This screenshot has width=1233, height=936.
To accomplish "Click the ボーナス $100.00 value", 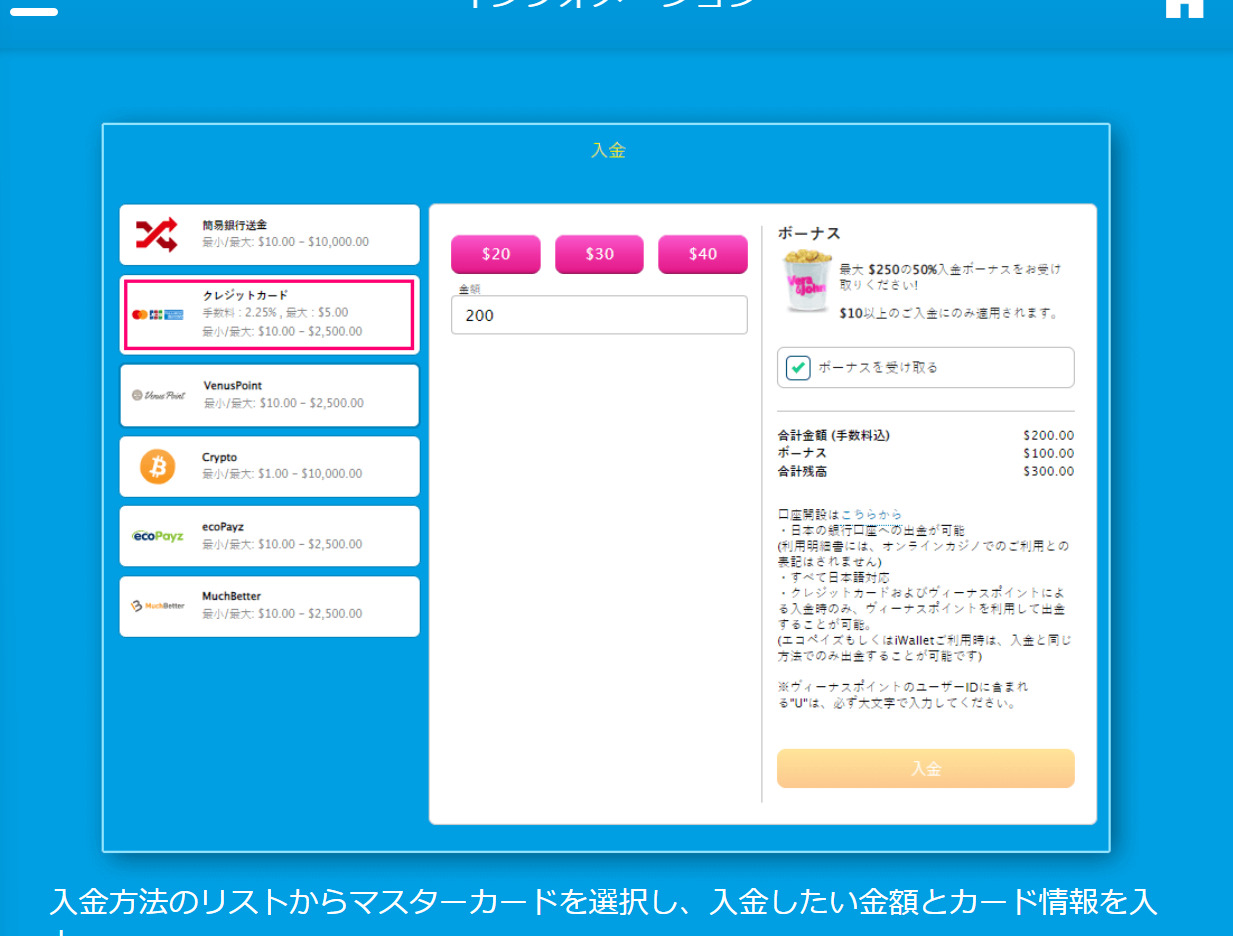I will click(x=1049, y=453).
